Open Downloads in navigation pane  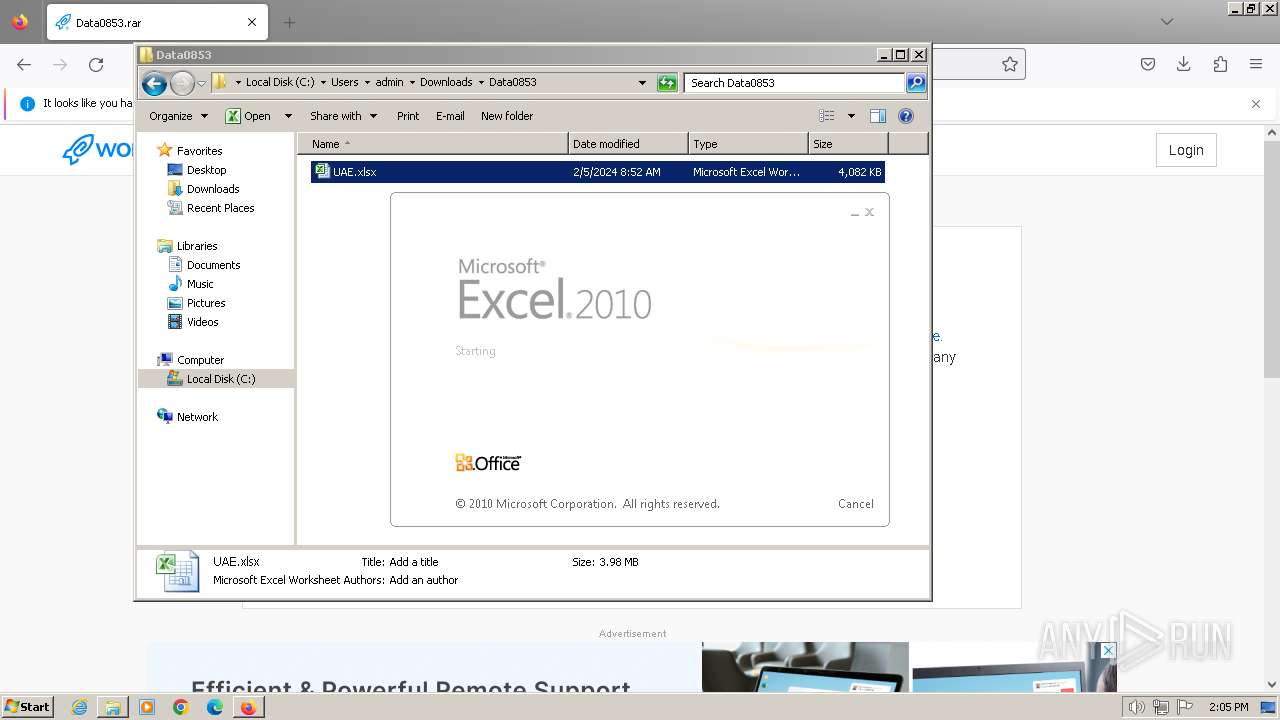213,189
